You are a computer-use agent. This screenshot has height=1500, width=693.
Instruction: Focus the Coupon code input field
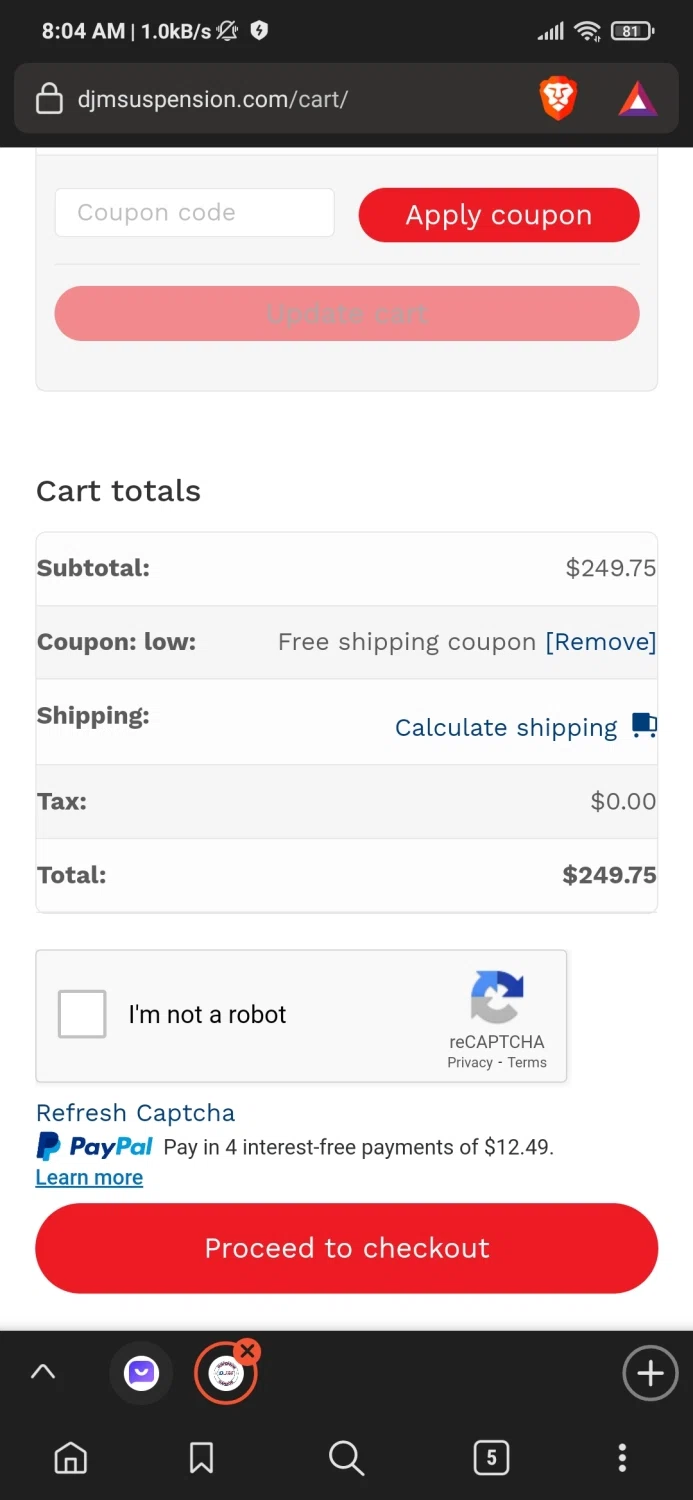coord(194,213)
